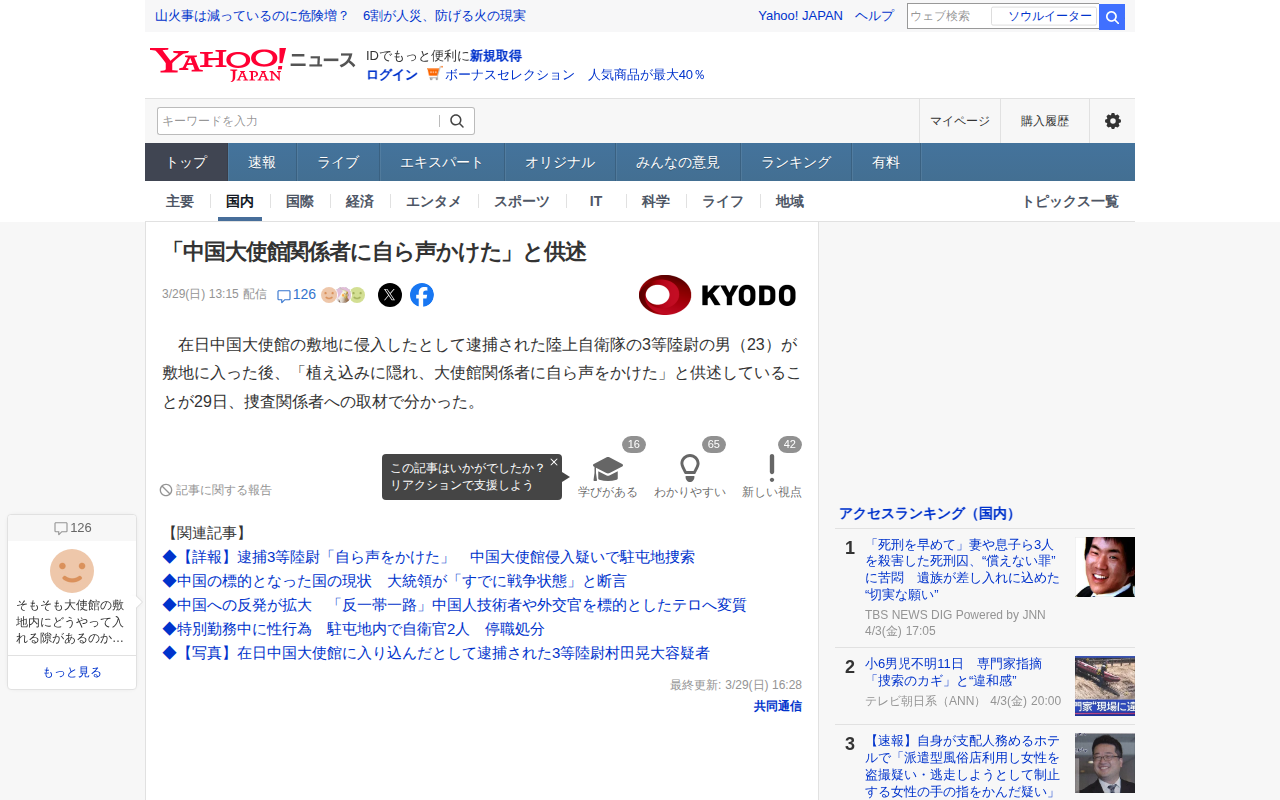The width and height of the screenshot is (1280, 800).
Task: Share article on X
Action: click(390, 295)
